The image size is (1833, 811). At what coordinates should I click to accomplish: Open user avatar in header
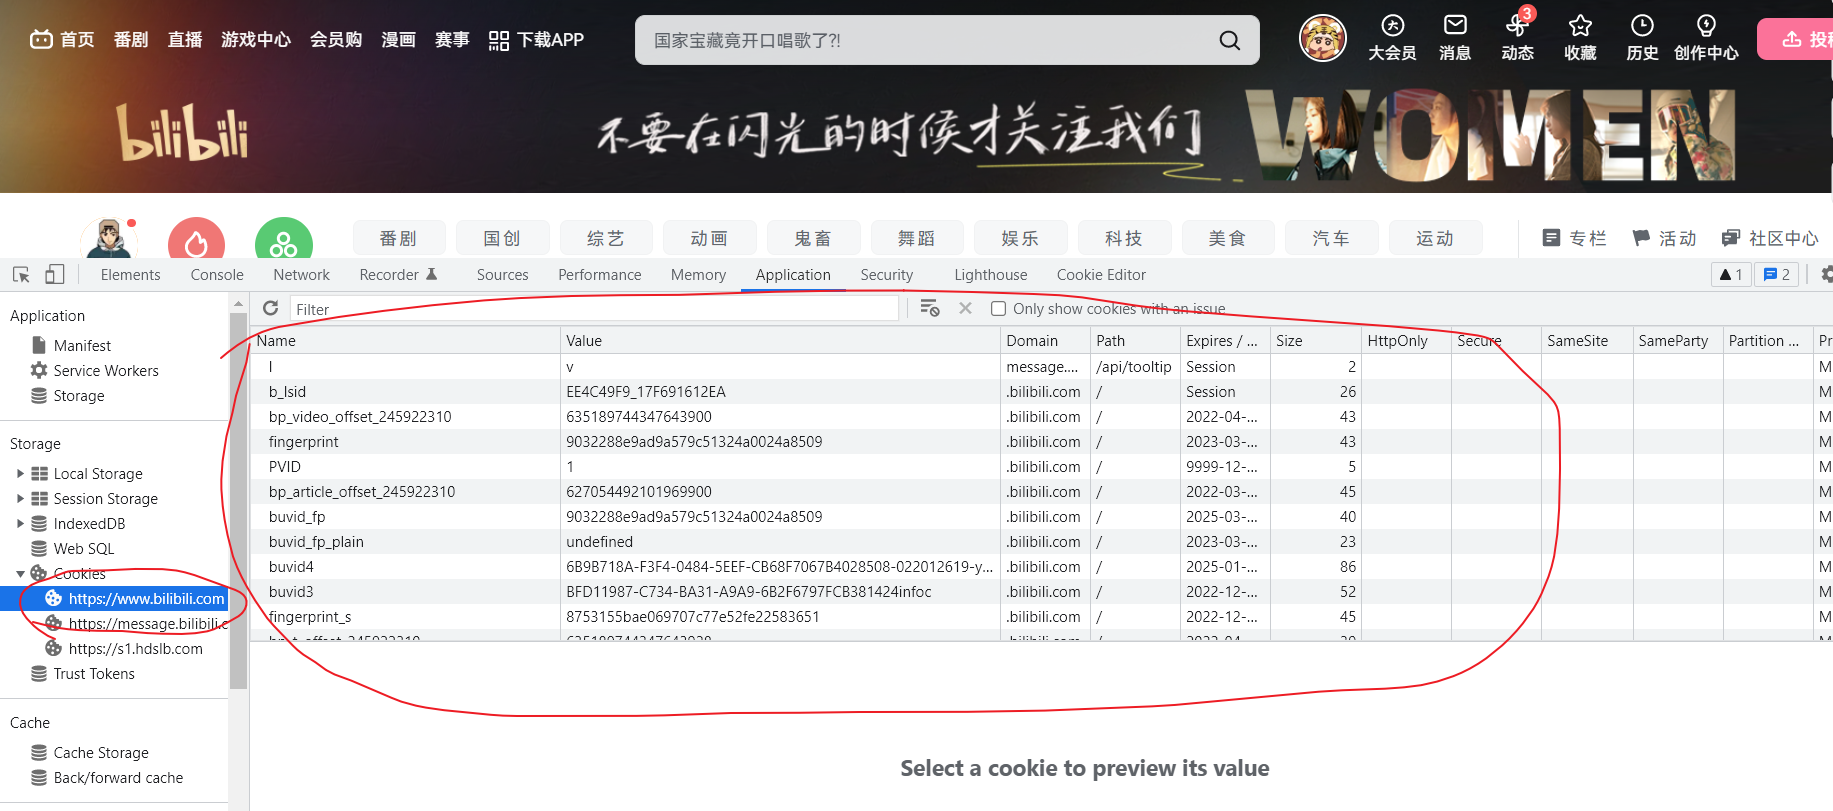tap(1322, 39)
